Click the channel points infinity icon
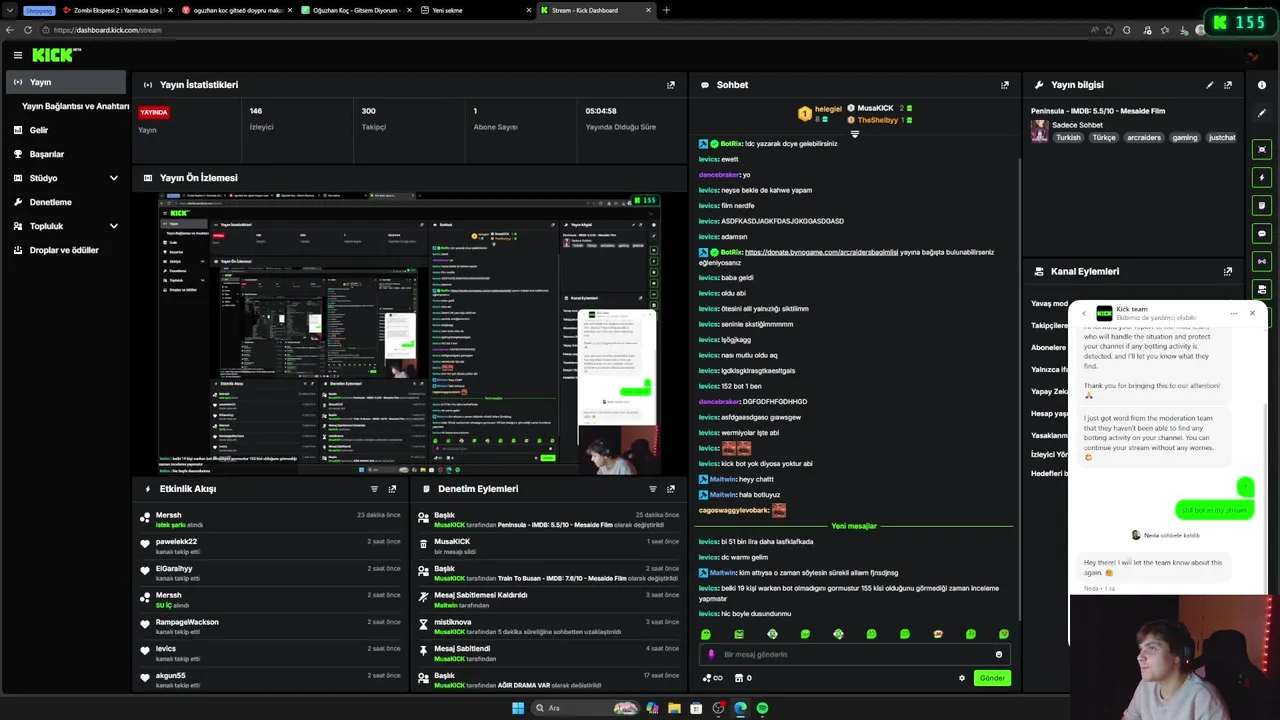1280x720 pixels. [712, 678]
